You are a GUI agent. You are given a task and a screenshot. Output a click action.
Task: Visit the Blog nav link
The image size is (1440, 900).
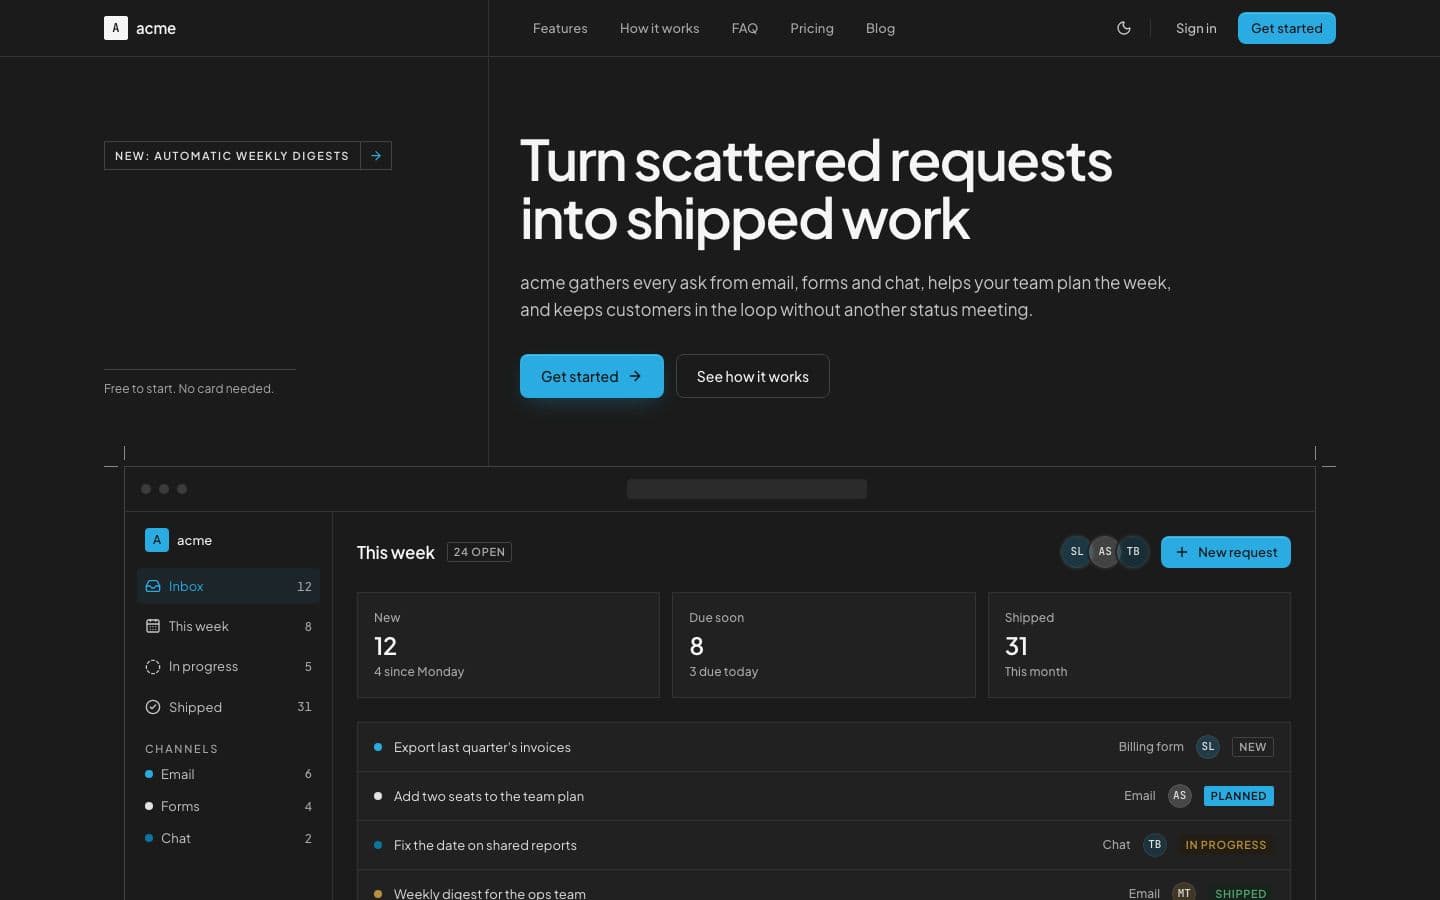(880, 28)
